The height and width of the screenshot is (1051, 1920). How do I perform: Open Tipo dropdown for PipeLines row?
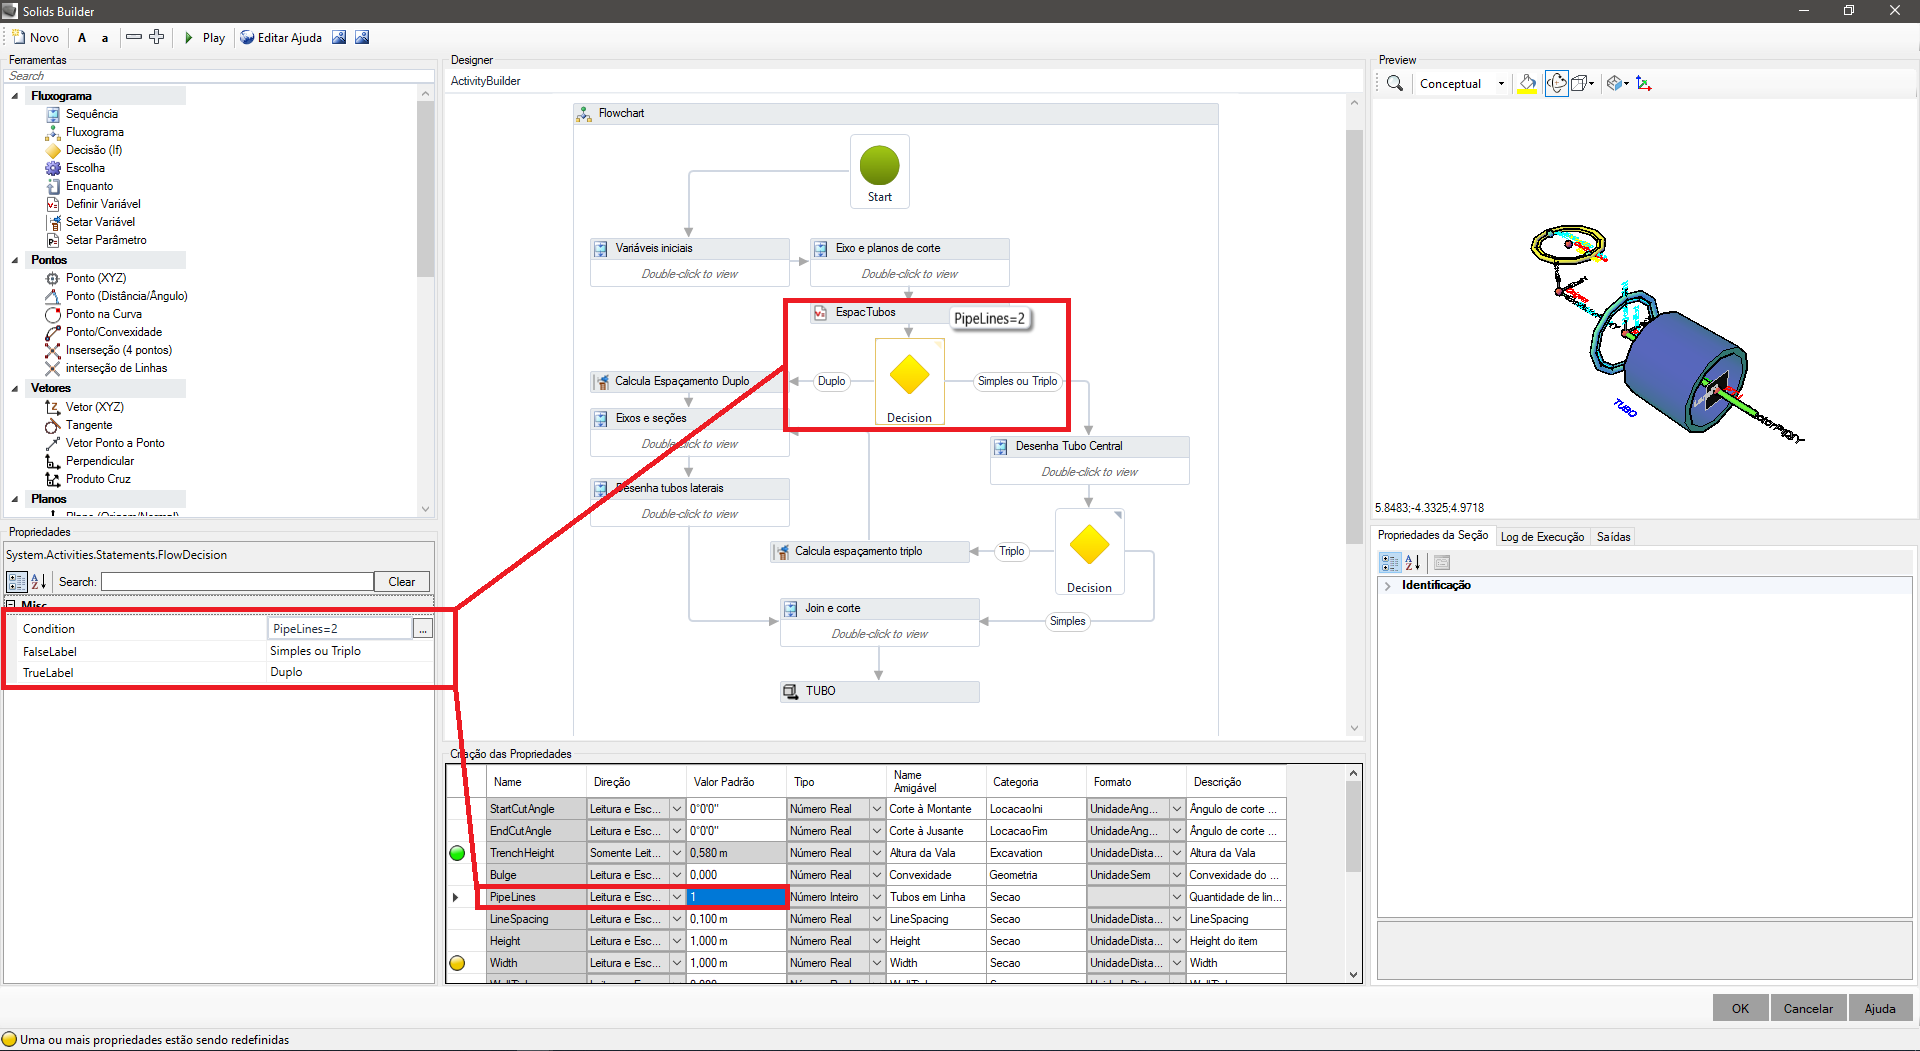pyautogui.click(x=877, y=897)
